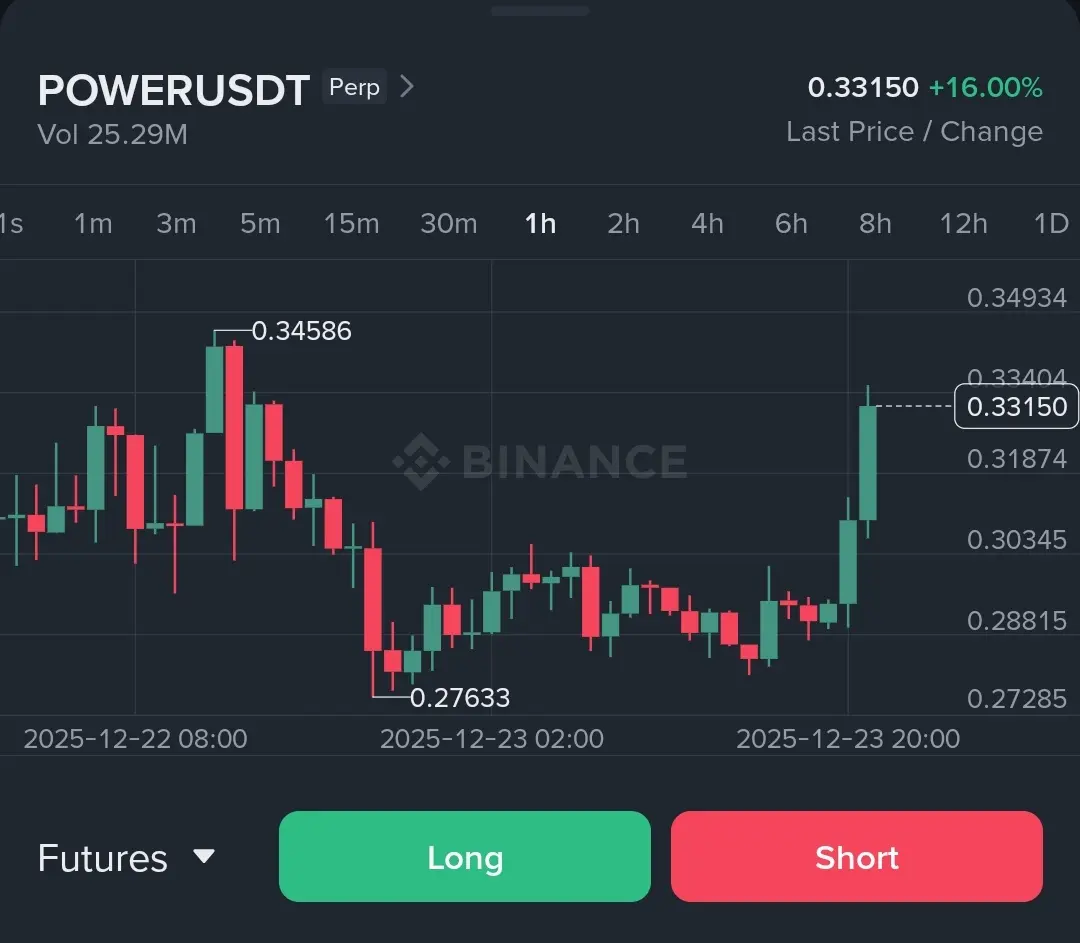Tap the red Short button
Viewport: 1080px width, 943px height.
[x=857, y=856]
